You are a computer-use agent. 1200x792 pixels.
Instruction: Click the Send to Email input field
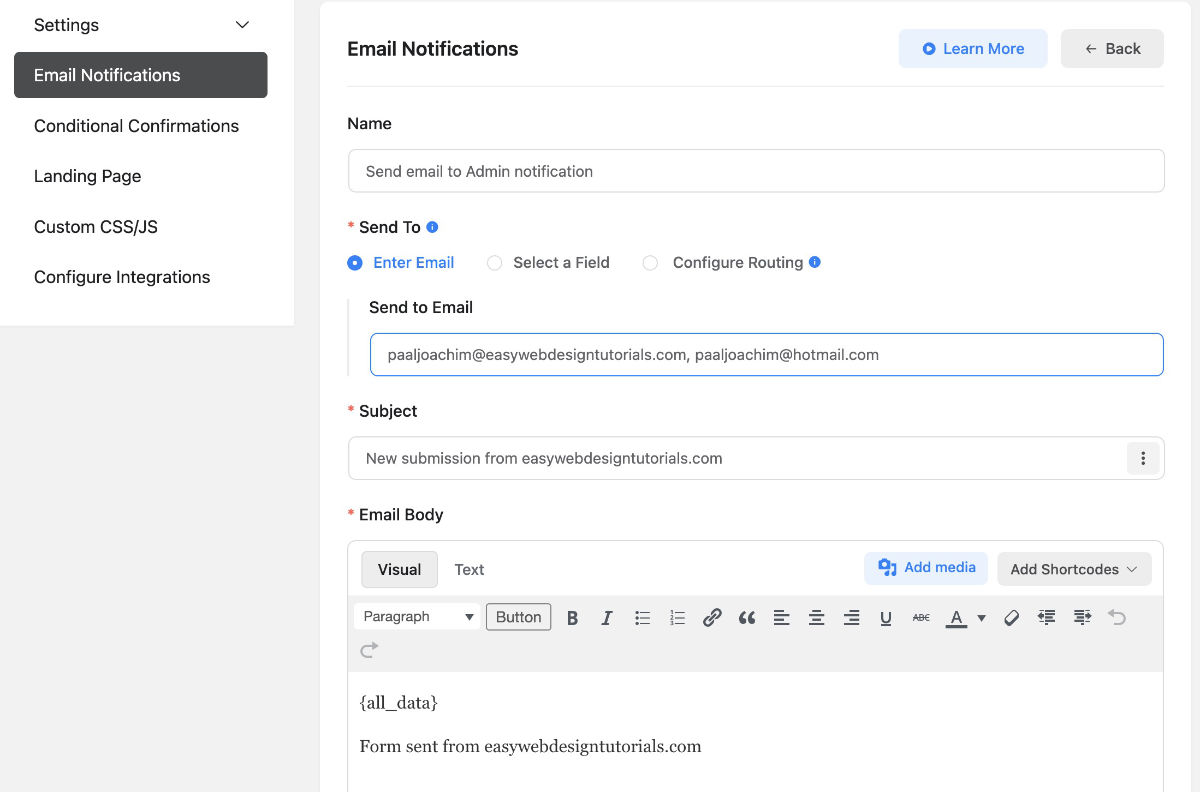(x=766, y=355)
